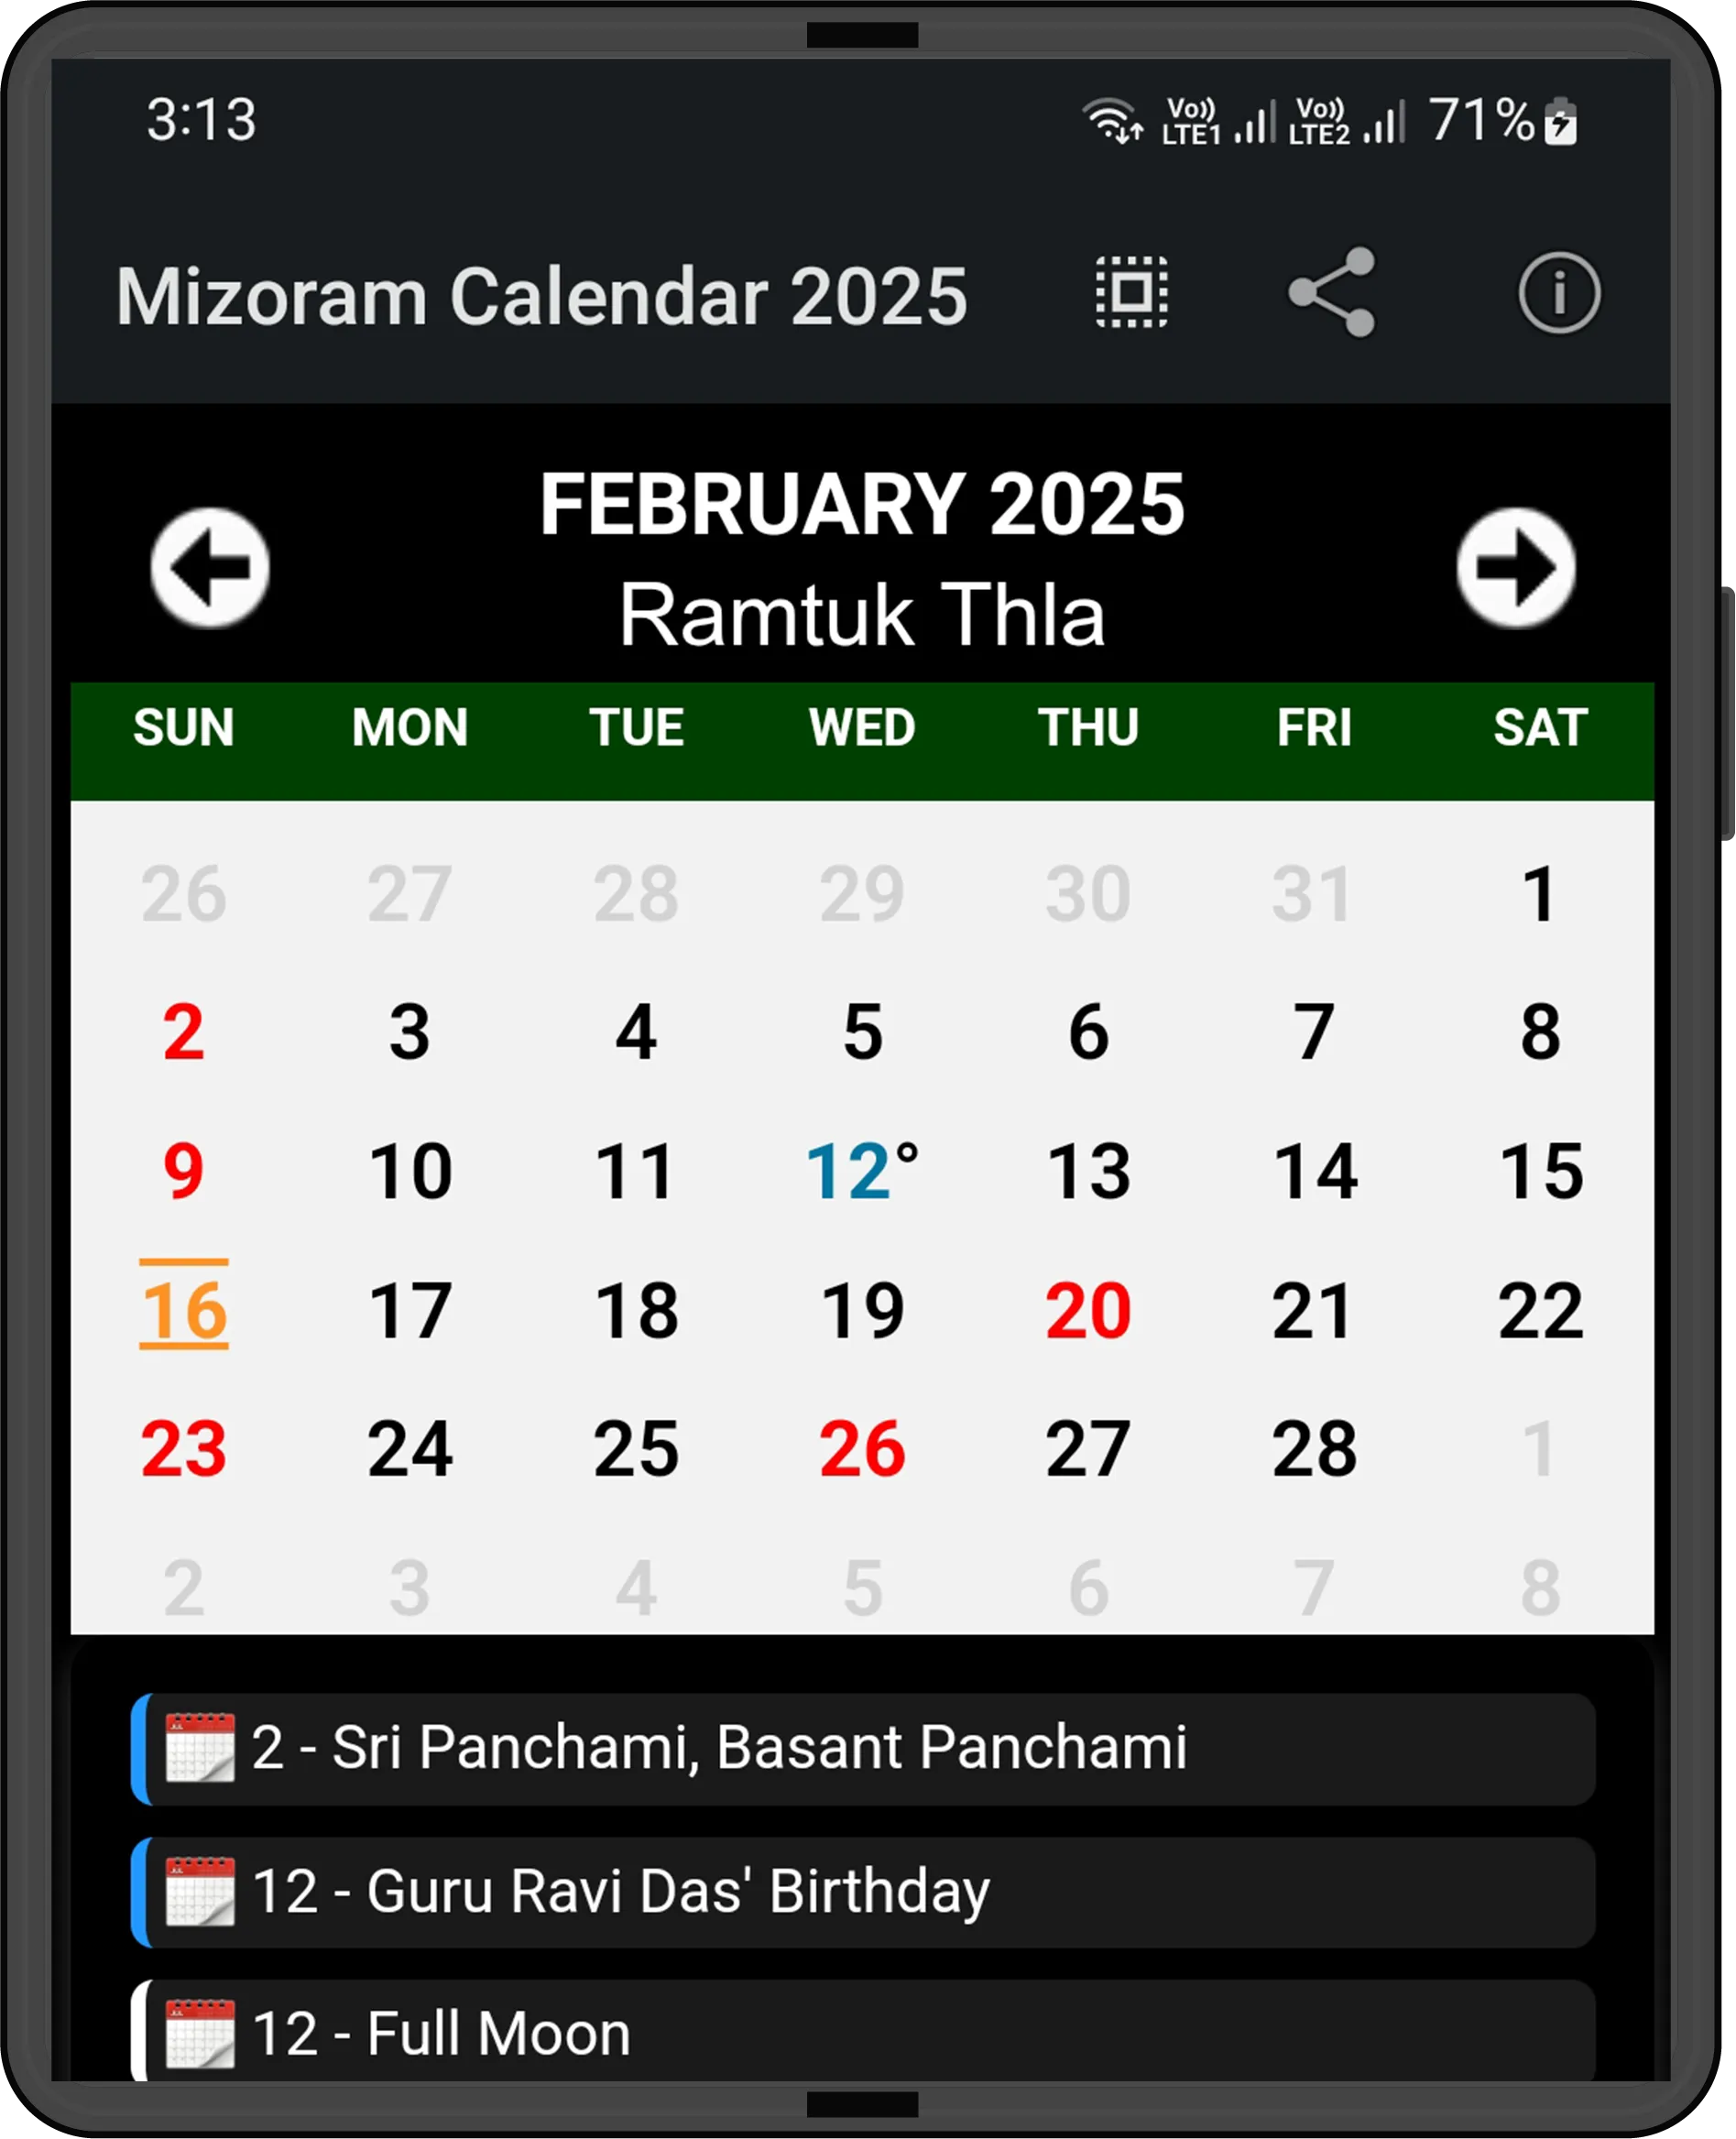Open the 12 - Full Moon event

tap(441, 2033)
